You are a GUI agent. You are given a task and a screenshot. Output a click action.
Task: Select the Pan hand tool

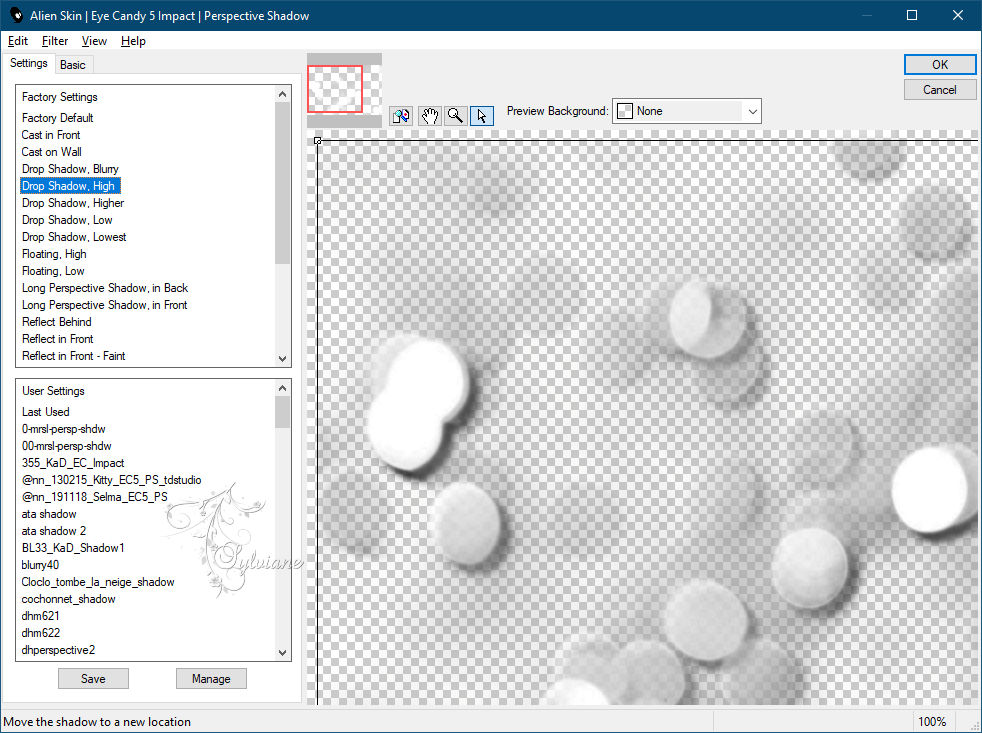point(429,116)
